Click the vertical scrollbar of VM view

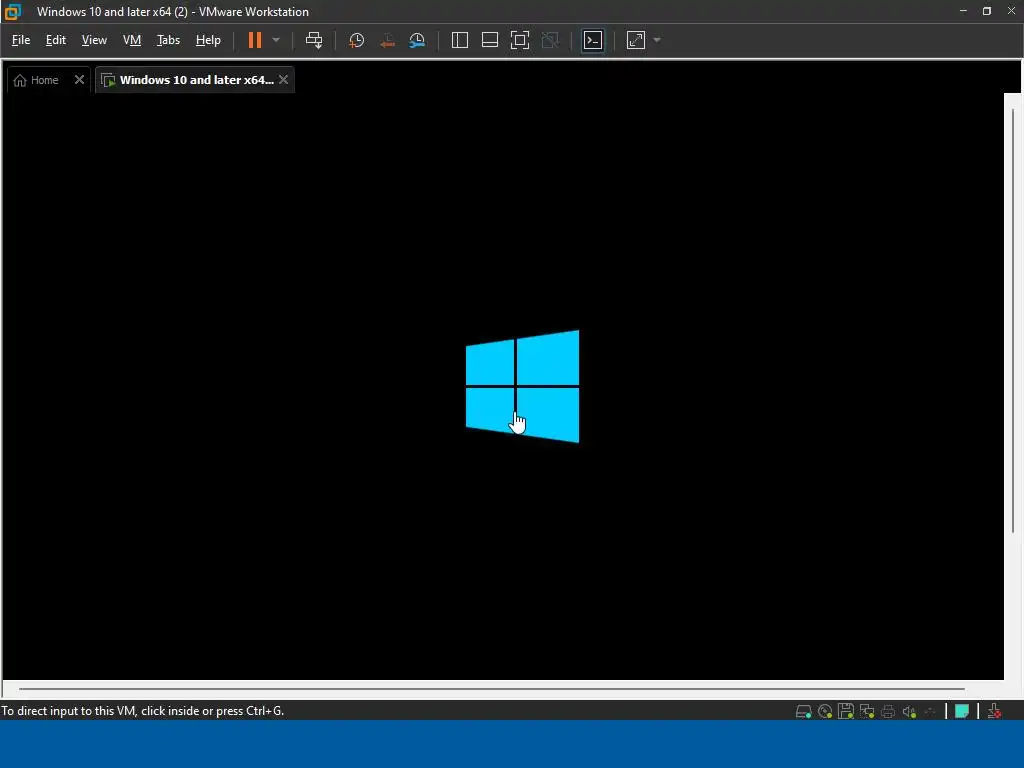pyautogui.click(x=1013, y=320)
